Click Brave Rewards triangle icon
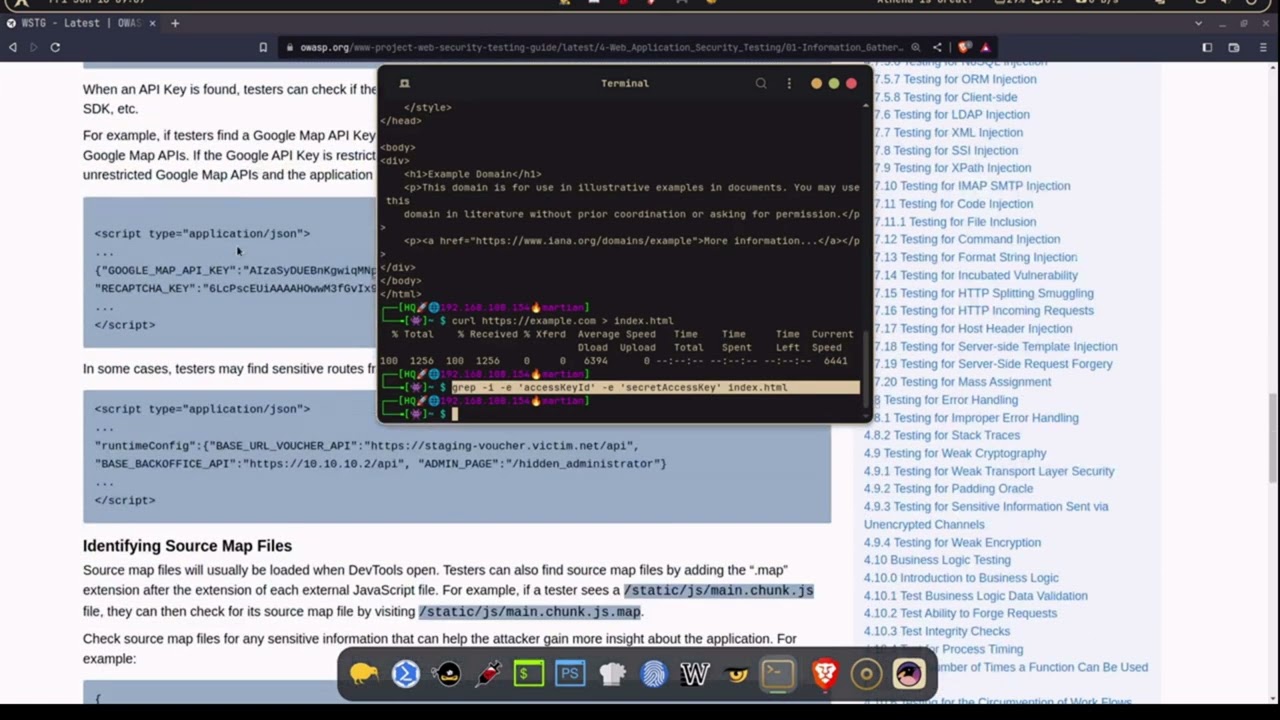The width and height of the screenshot is (1280, 720). 985,47
